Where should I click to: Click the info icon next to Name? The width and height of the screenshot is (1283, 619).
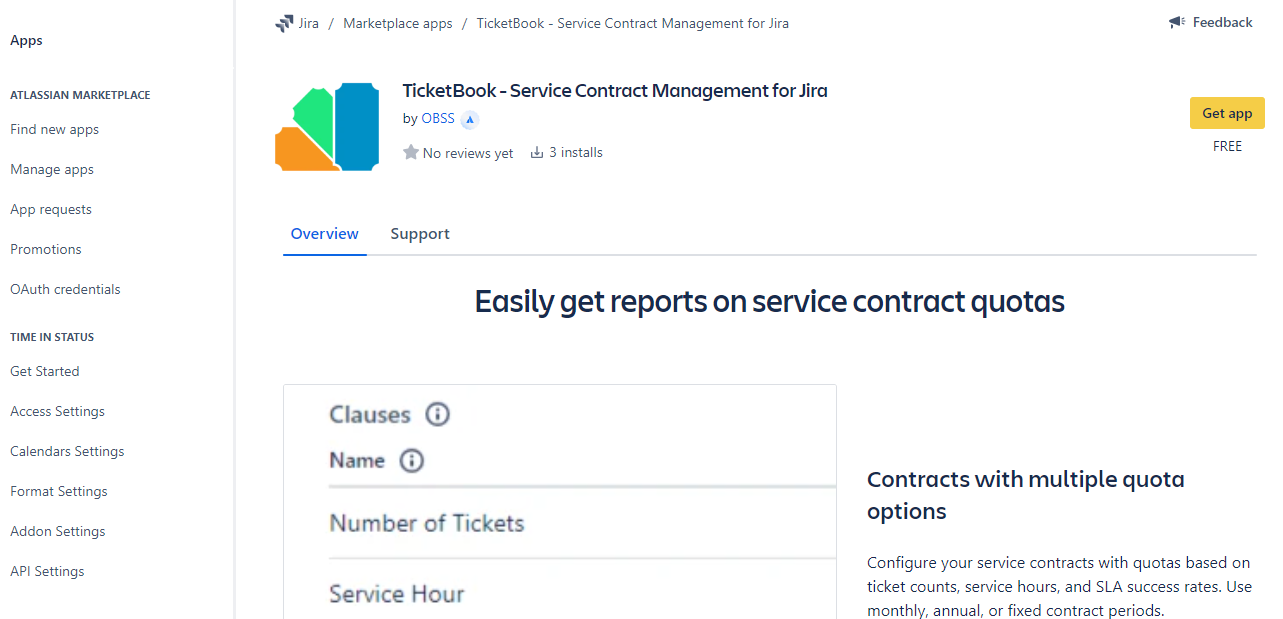point(411,461)
